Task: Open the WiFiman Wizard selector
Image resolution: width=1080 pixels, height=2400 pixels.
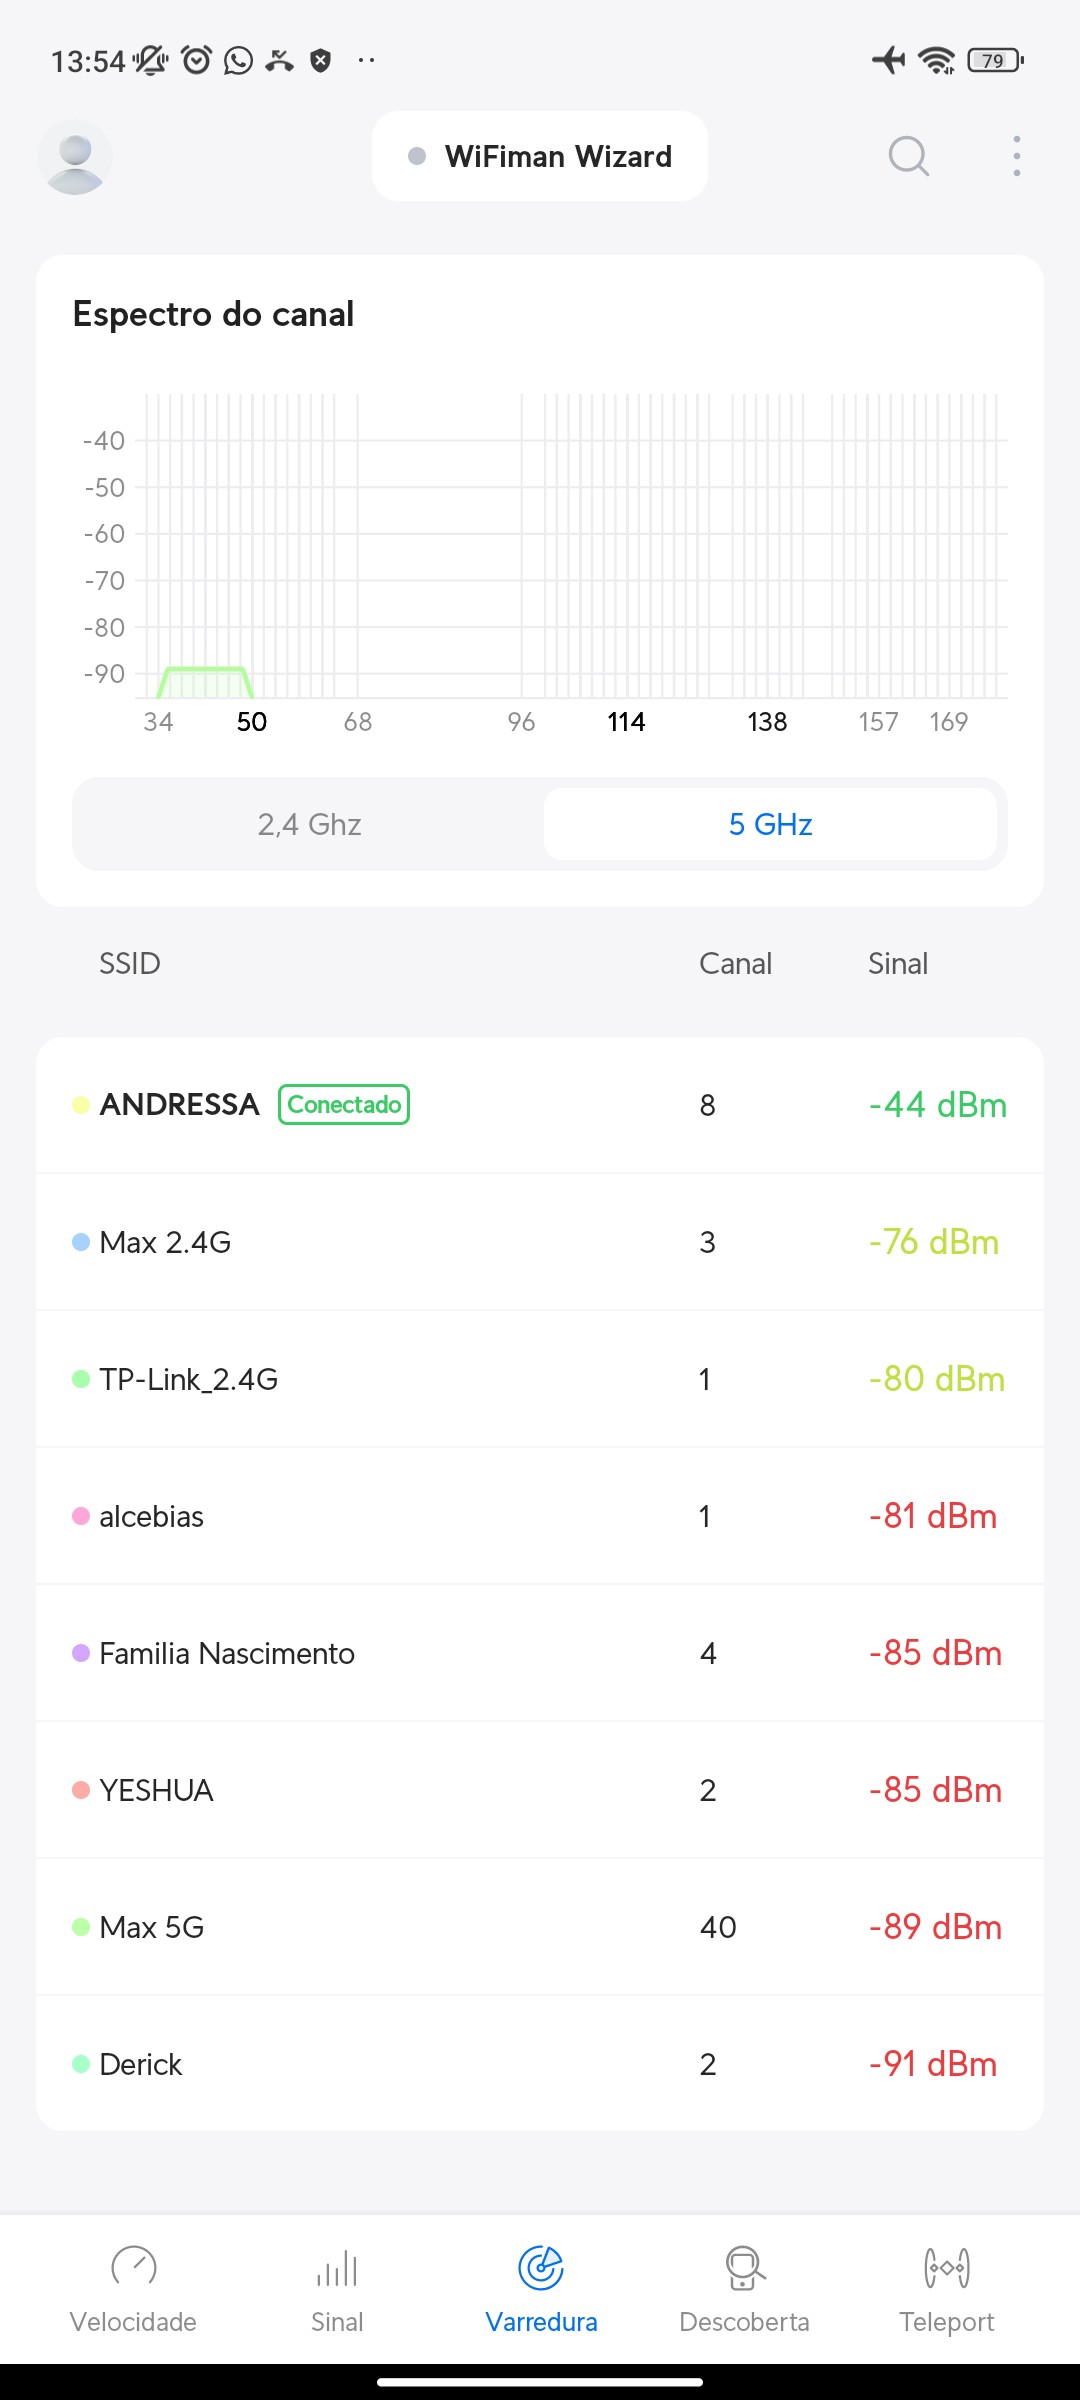Action: pos(540,156)
